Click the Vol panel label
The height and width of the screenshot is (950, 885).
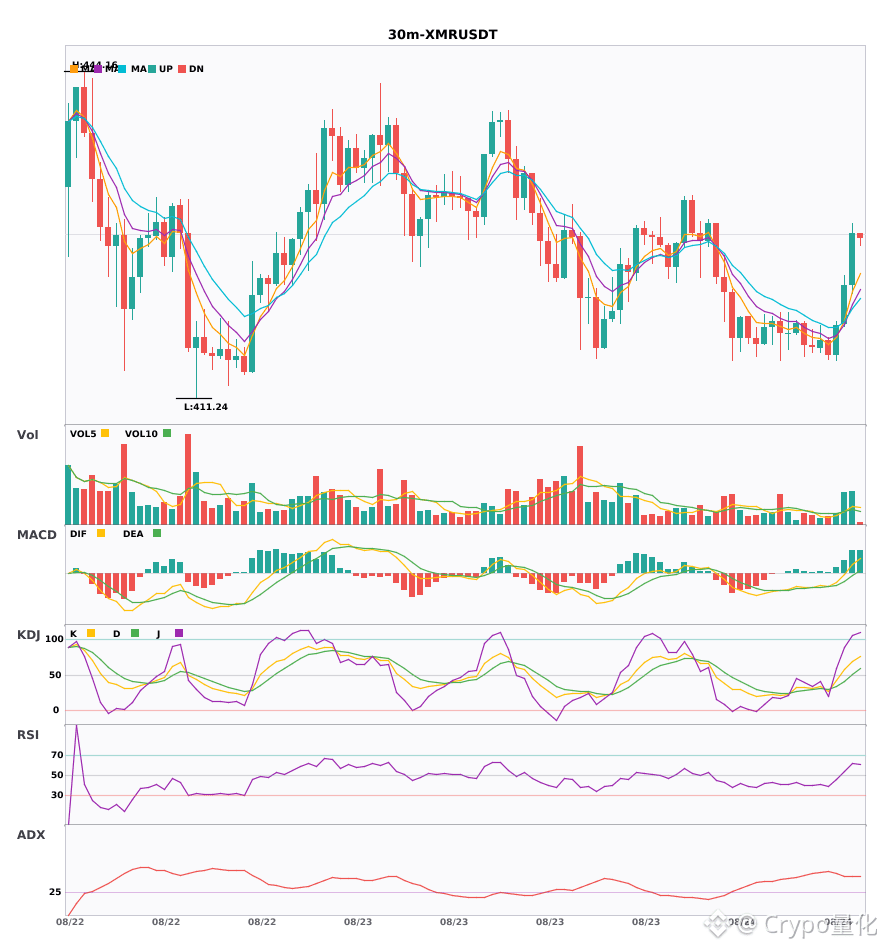pos(27,435)
